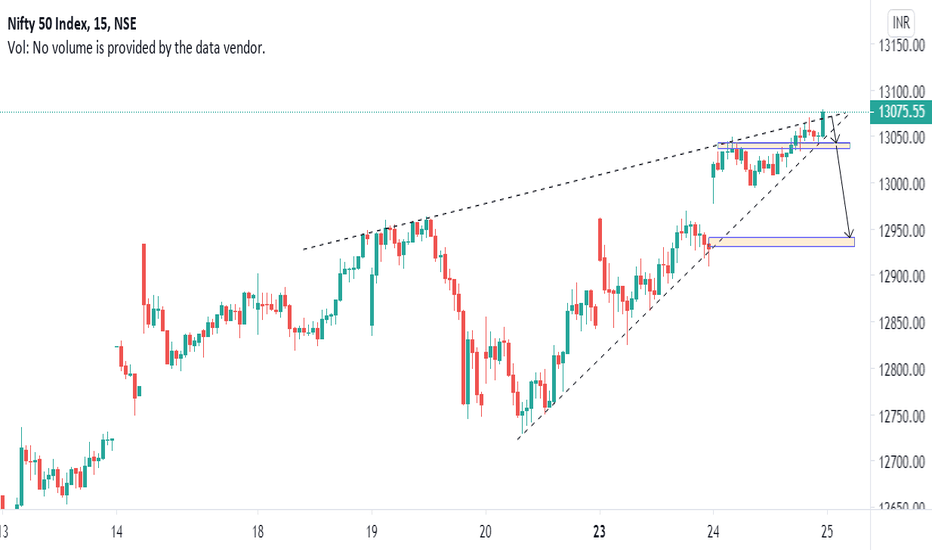
Task: Select the lower rising dashed trendline
Action: [x=682, y=276]
